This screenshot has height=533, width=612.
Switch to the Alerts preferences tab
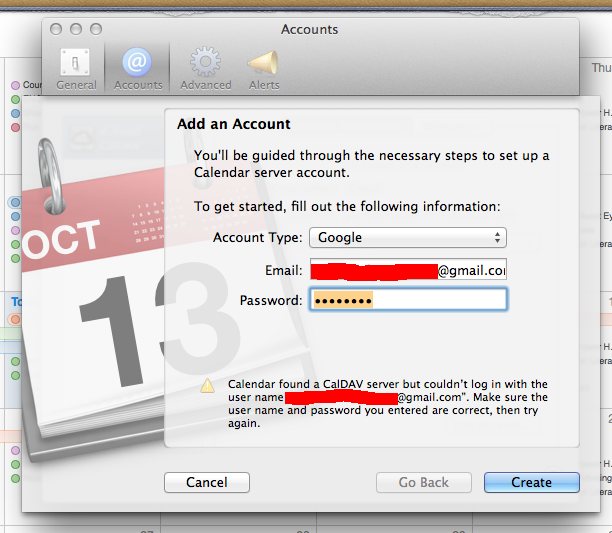264,69
